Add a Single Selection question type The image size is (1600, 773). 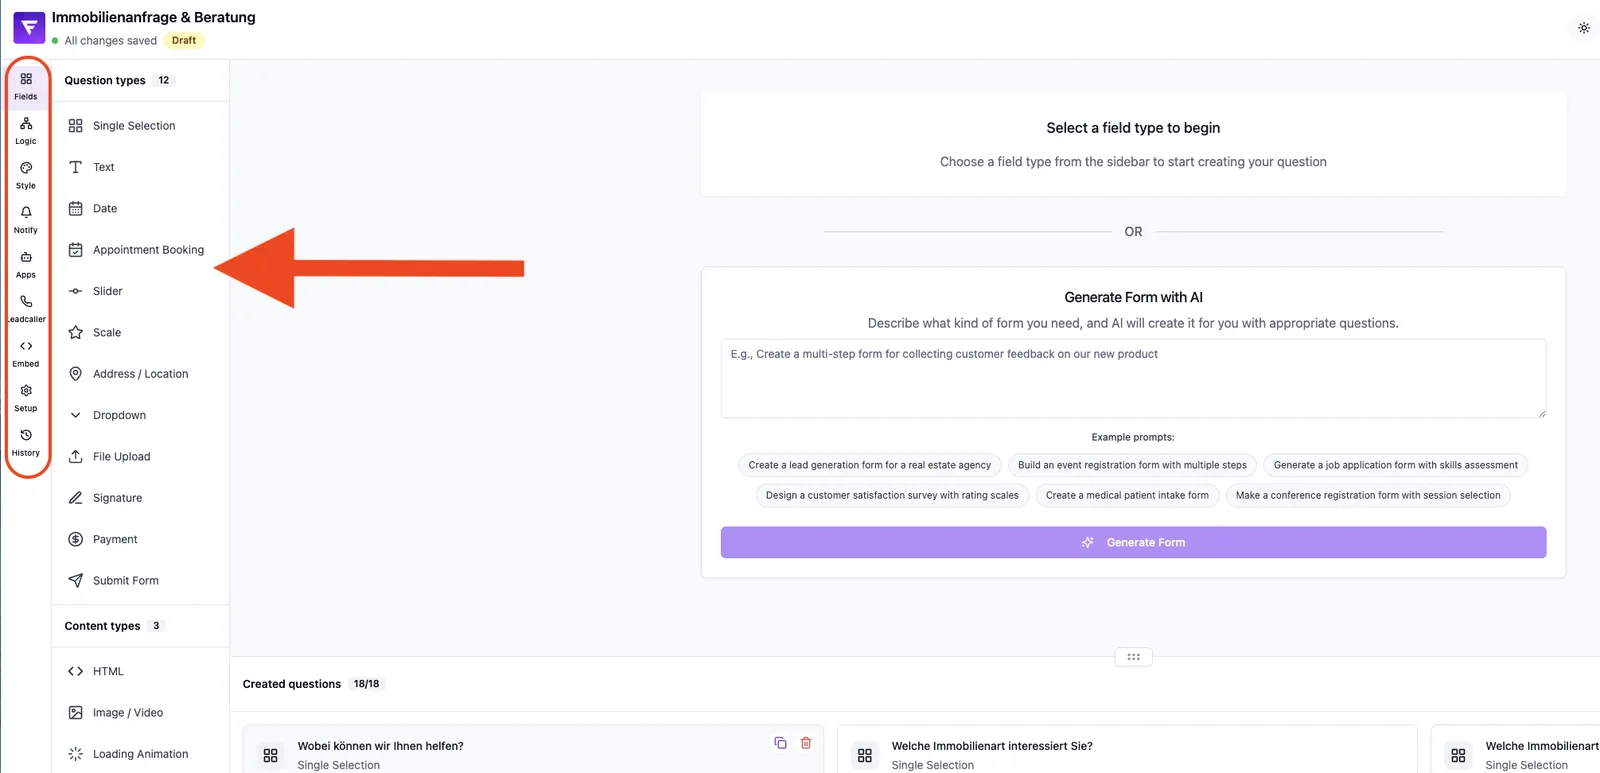click(140, 126)
